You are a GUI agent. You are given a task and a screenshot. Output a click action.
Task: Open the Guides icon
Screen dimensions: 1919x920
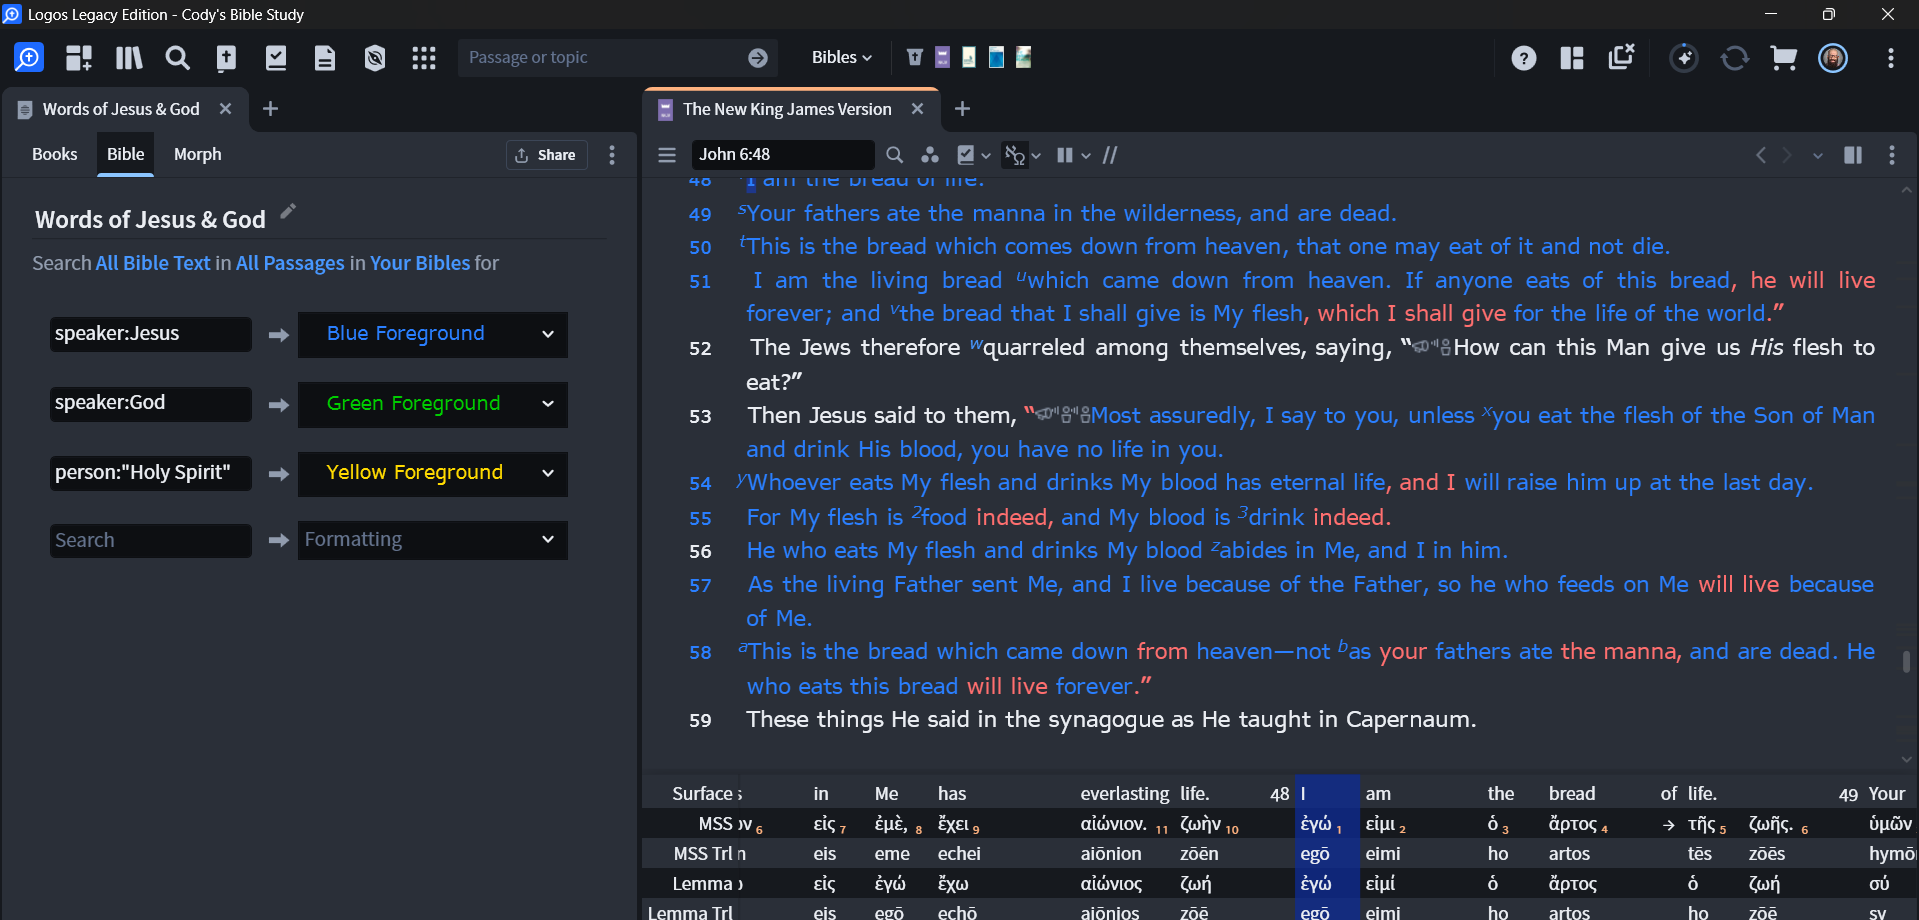pos(226,58)
